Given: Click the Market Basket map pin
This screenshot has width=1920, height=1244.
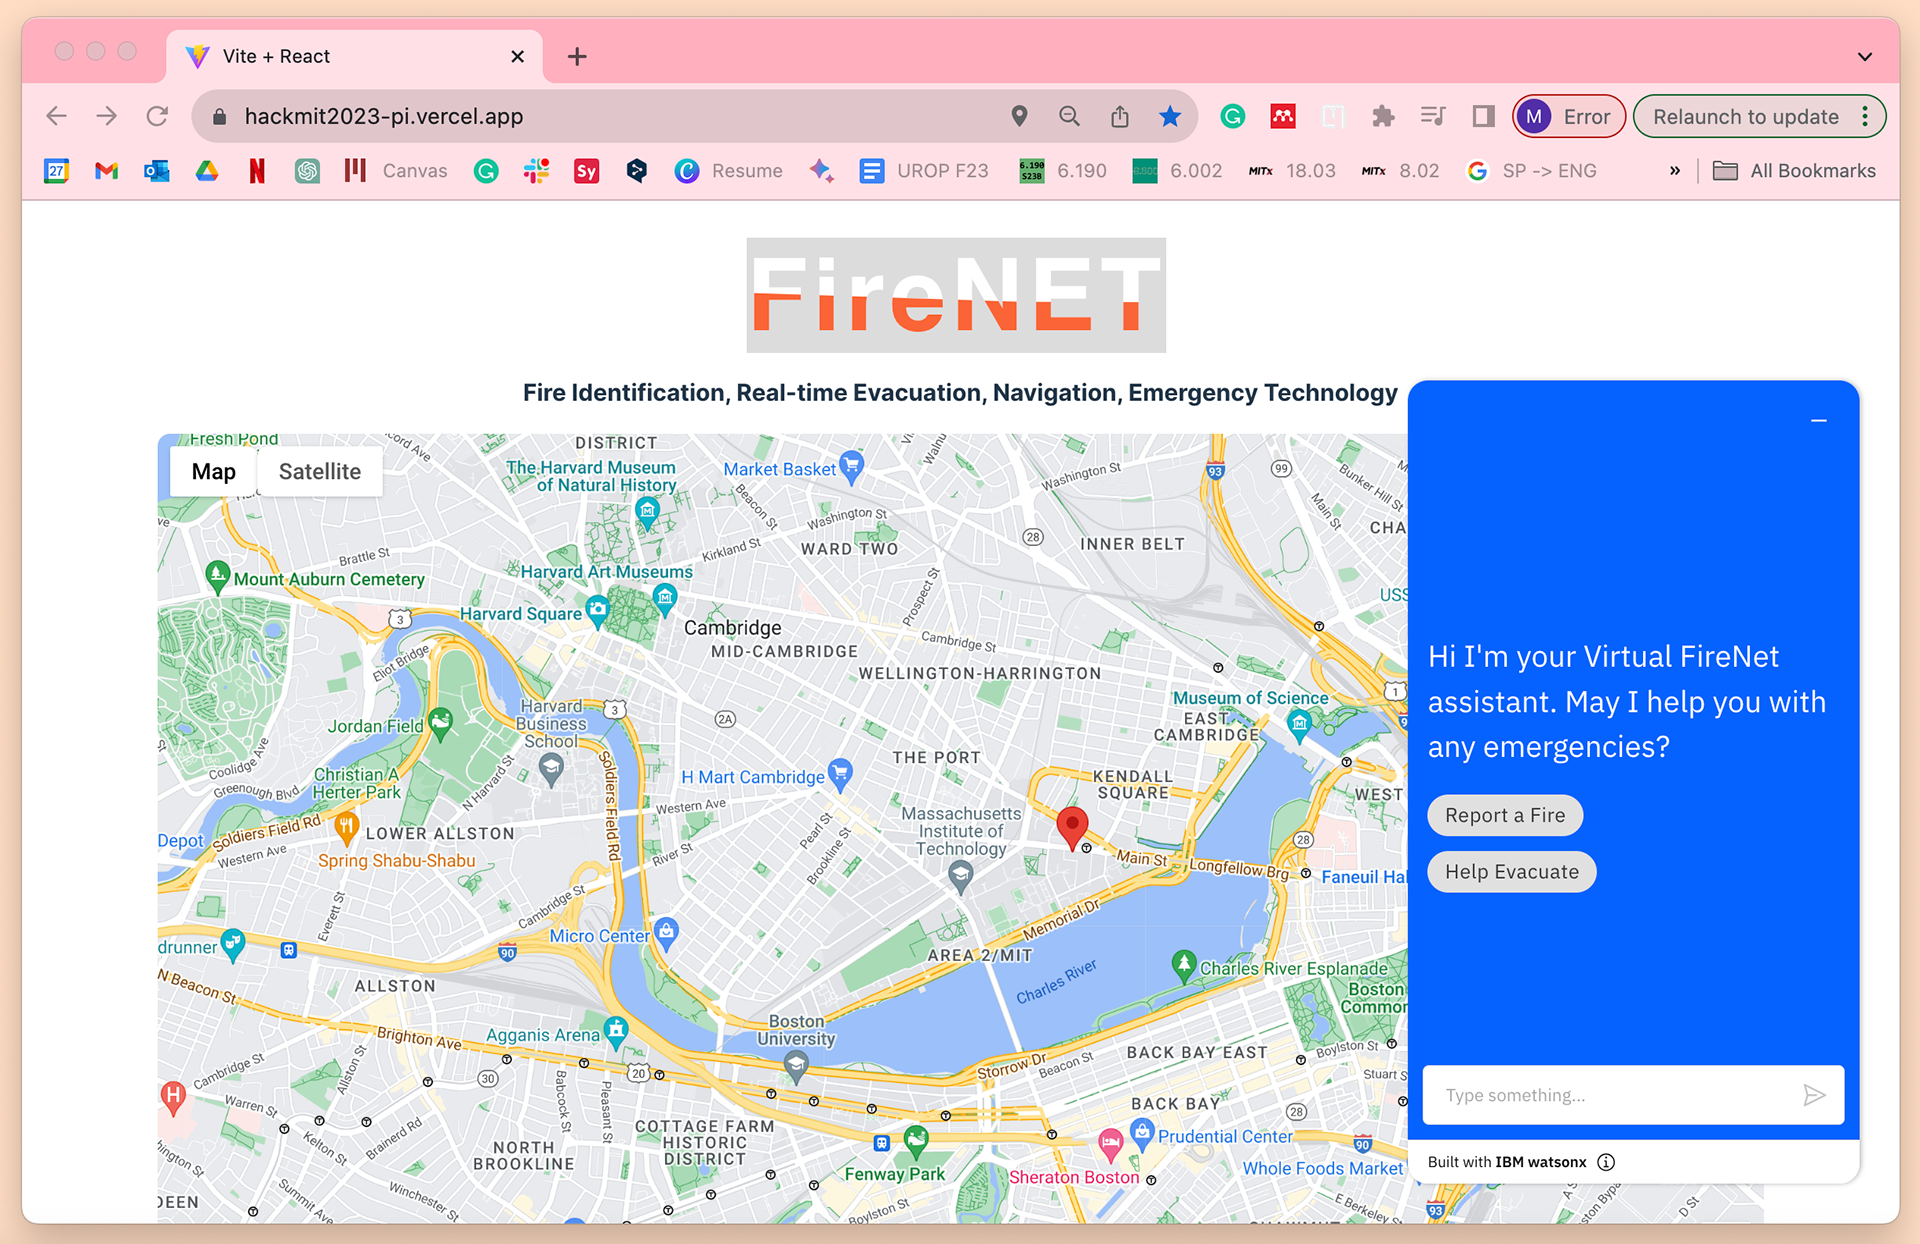Looking at the screenshot, I should point(852,466).
